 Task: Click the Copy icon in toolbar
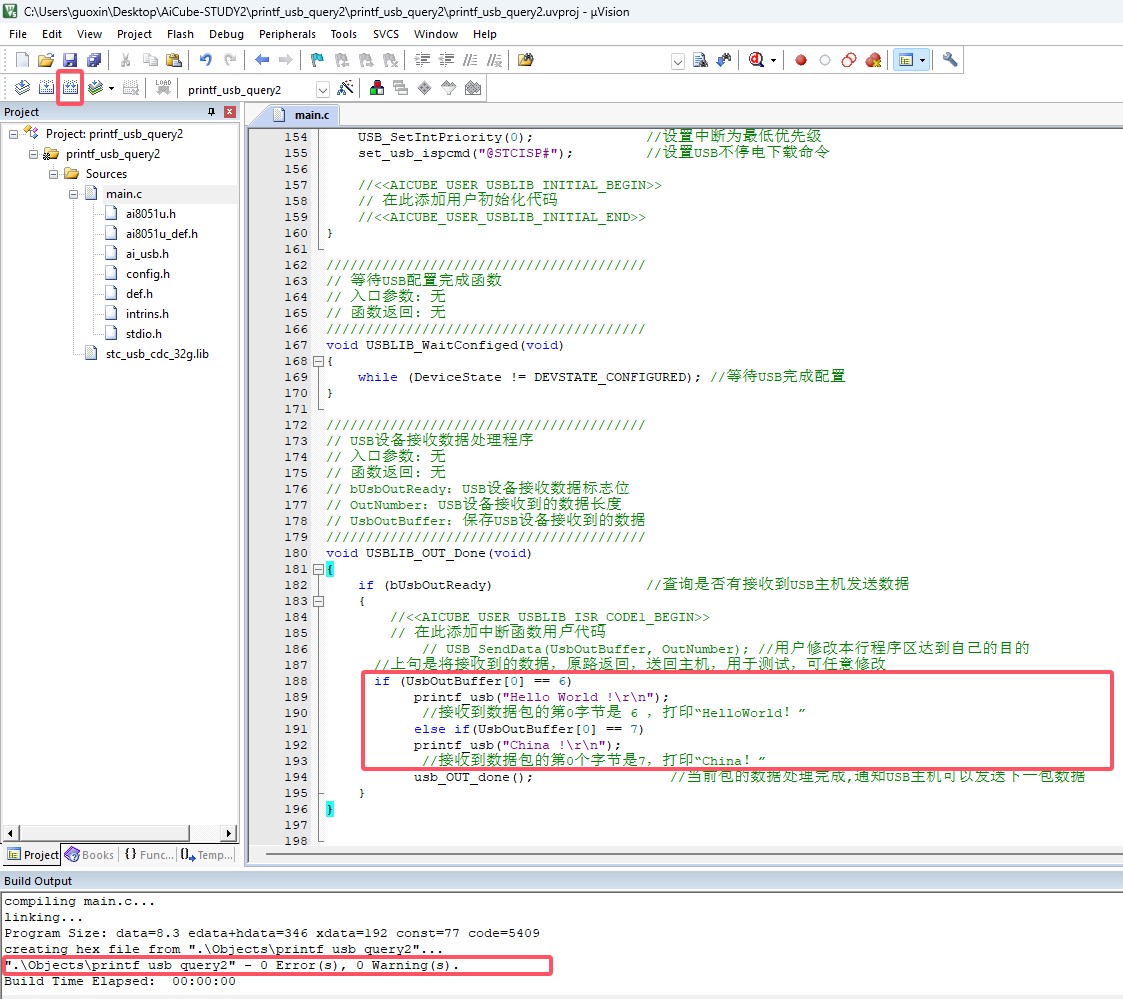[x=150, y=60]
